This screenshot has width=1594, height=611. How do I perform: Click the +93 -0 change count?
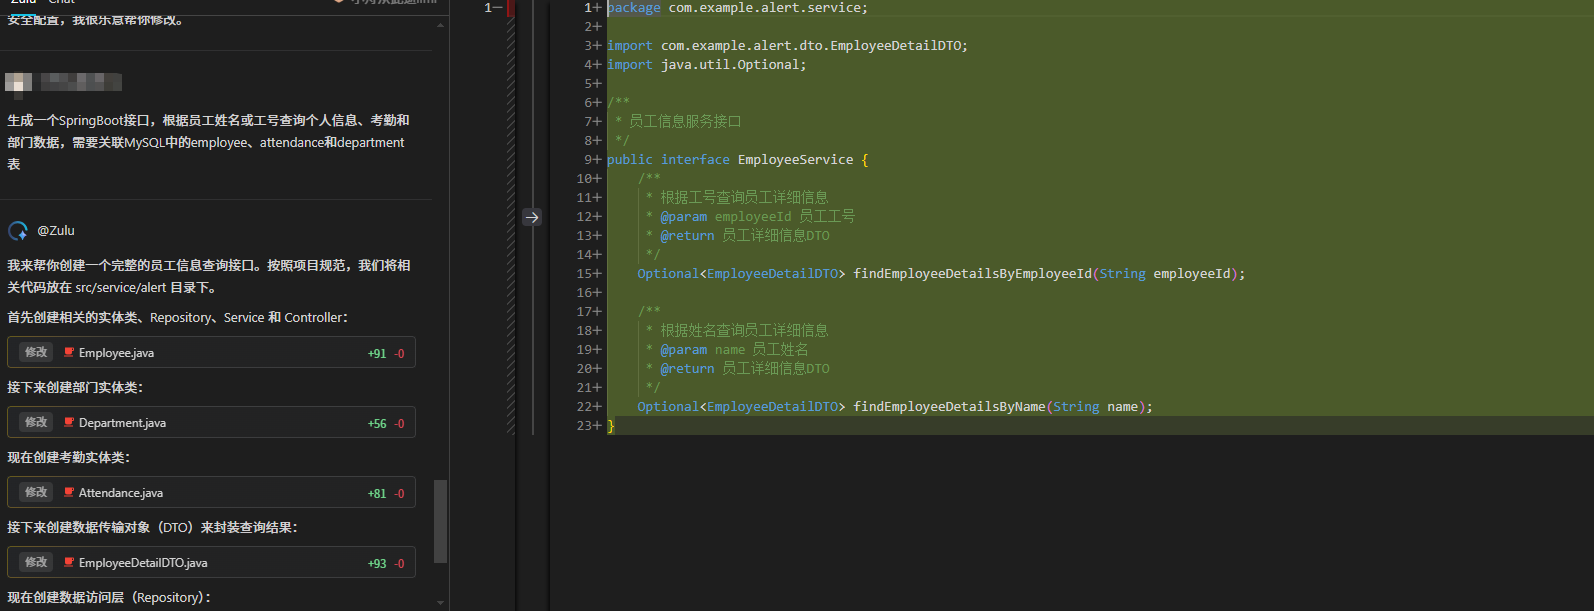tap(386, 564)
